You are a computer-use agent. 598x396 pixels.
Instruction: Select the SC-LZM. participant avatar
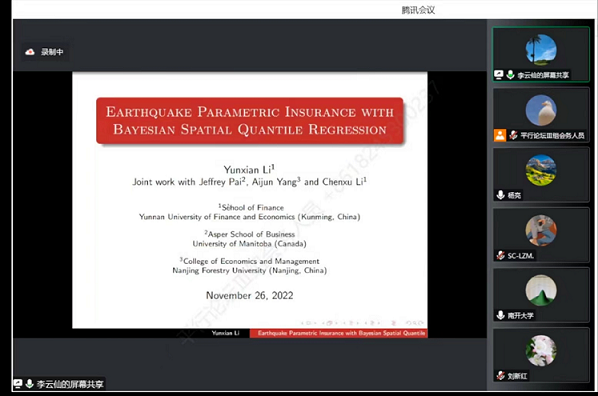coord(541,230)
